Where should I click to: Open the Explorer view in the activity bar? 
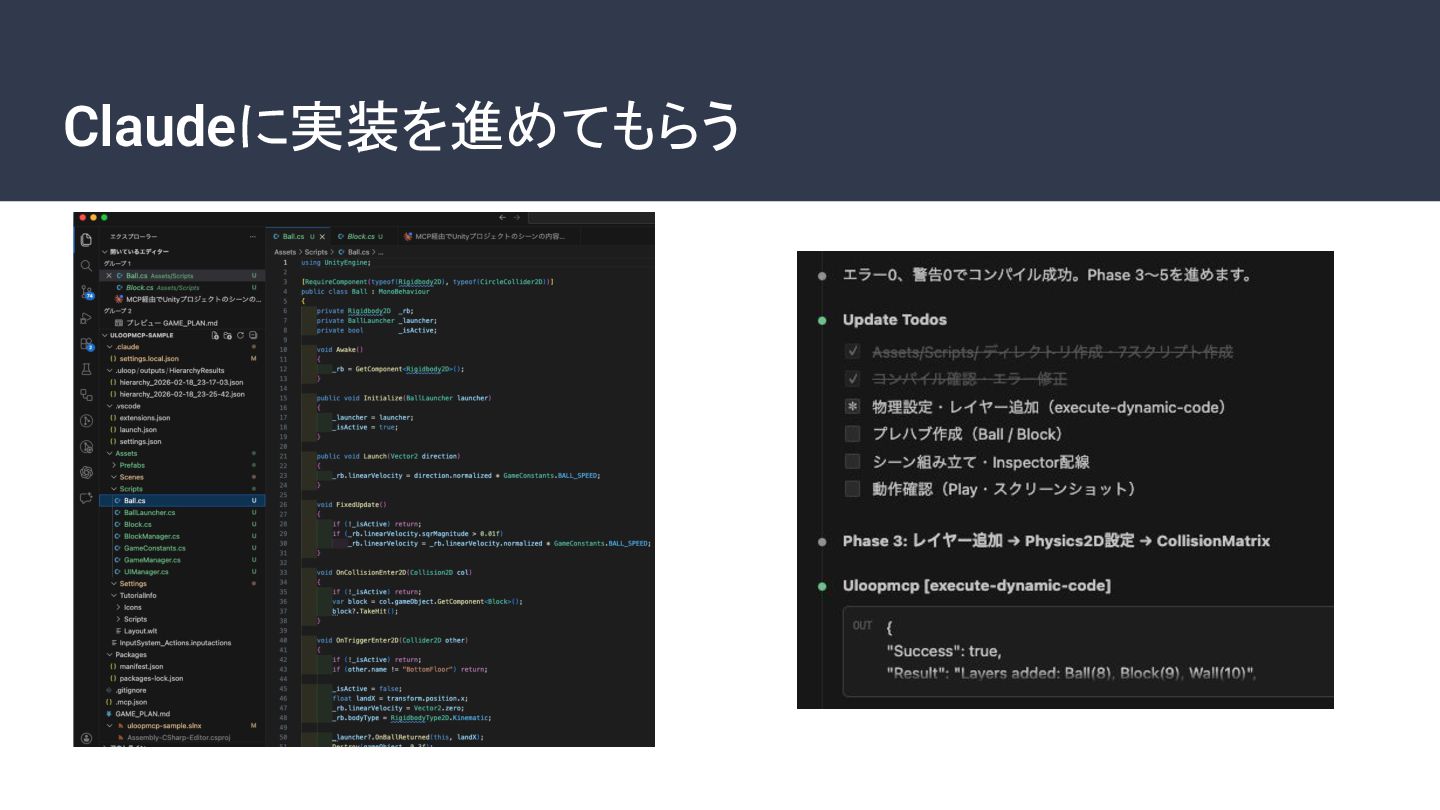[x=86, y=240]
